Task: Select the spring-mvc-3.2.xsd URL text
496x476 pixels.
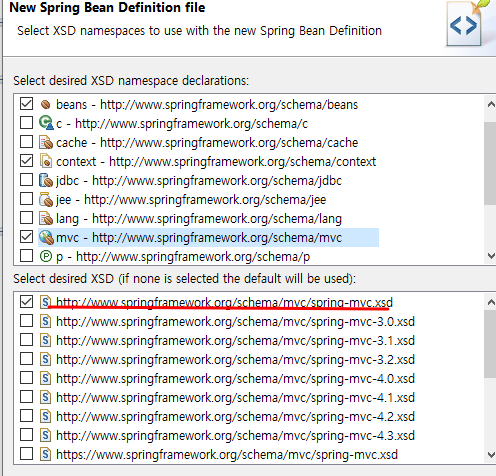Action: coord(235,360)
